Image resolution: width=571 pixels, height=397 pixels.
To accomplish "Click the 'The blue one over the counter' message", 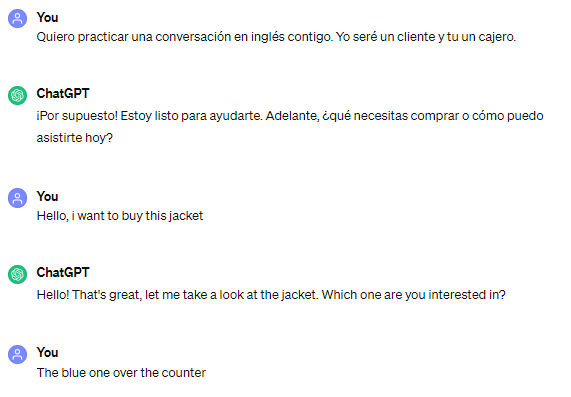I will pos(121,373).
